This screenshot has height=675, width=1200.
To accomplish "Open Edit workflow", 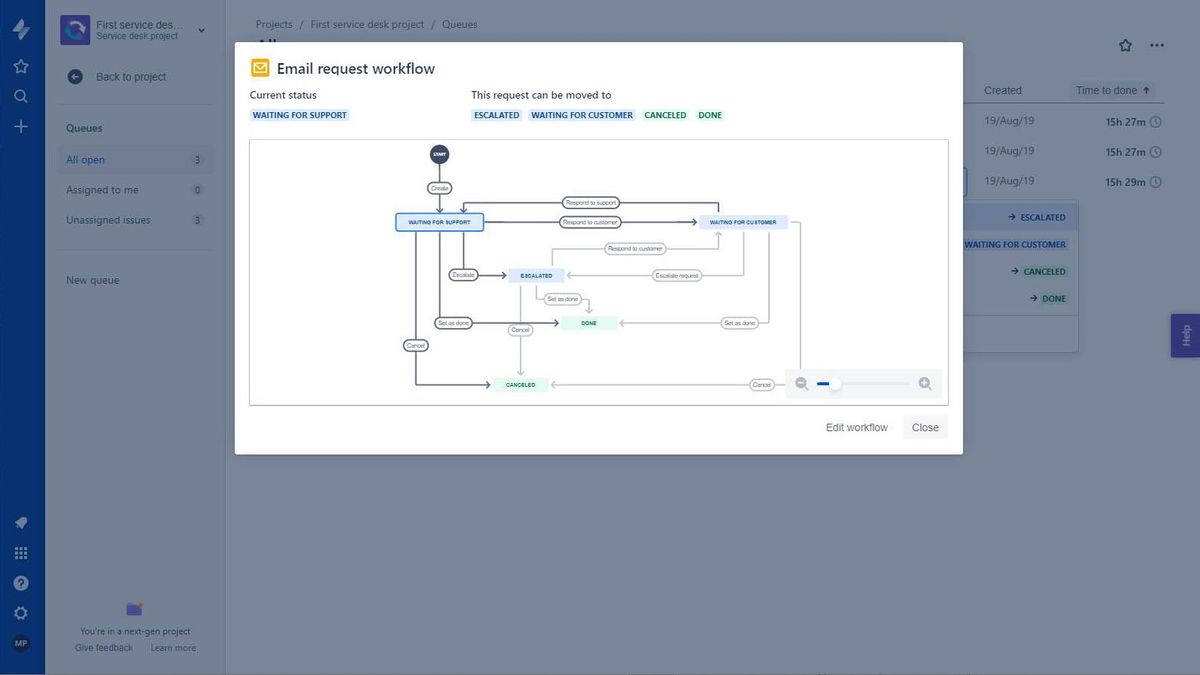I will tap(856, 427).
